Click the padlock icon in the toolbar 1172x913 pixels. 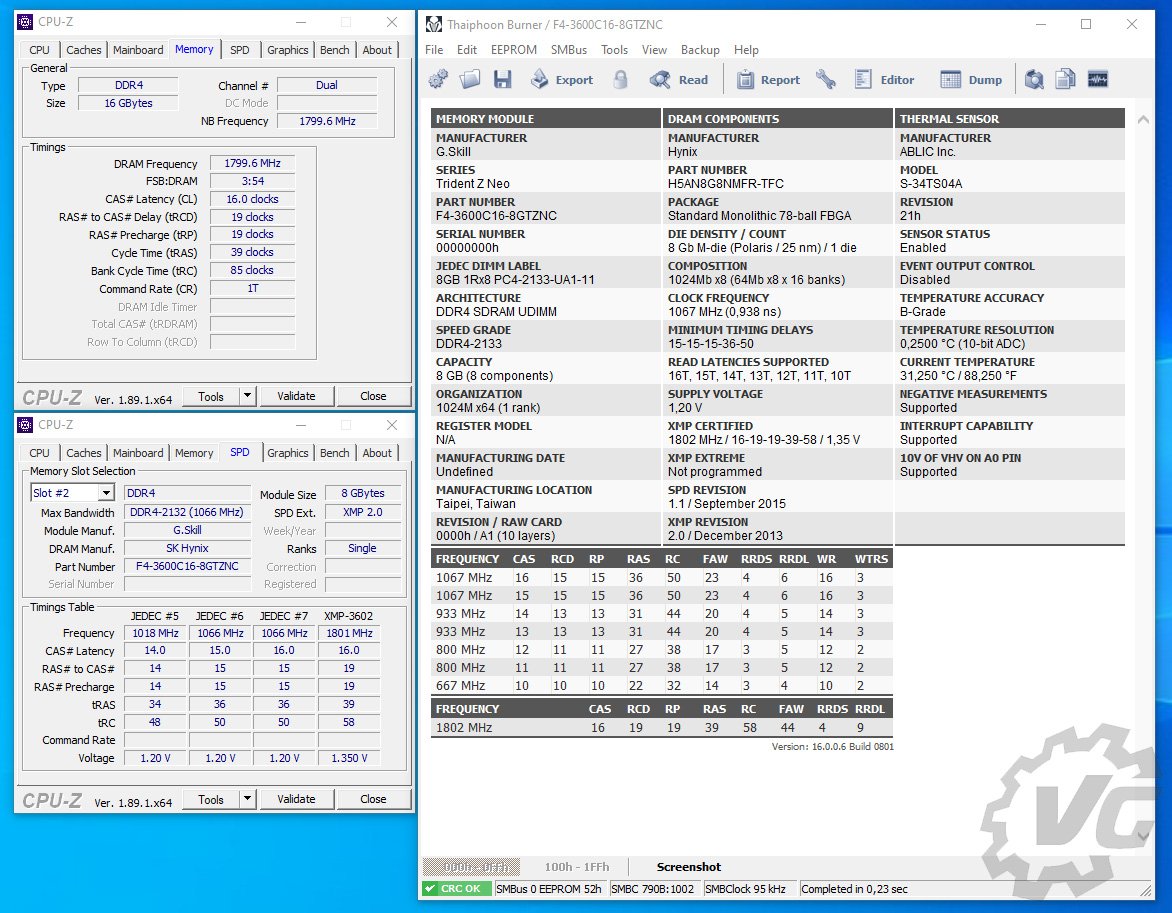coord(620,80)
